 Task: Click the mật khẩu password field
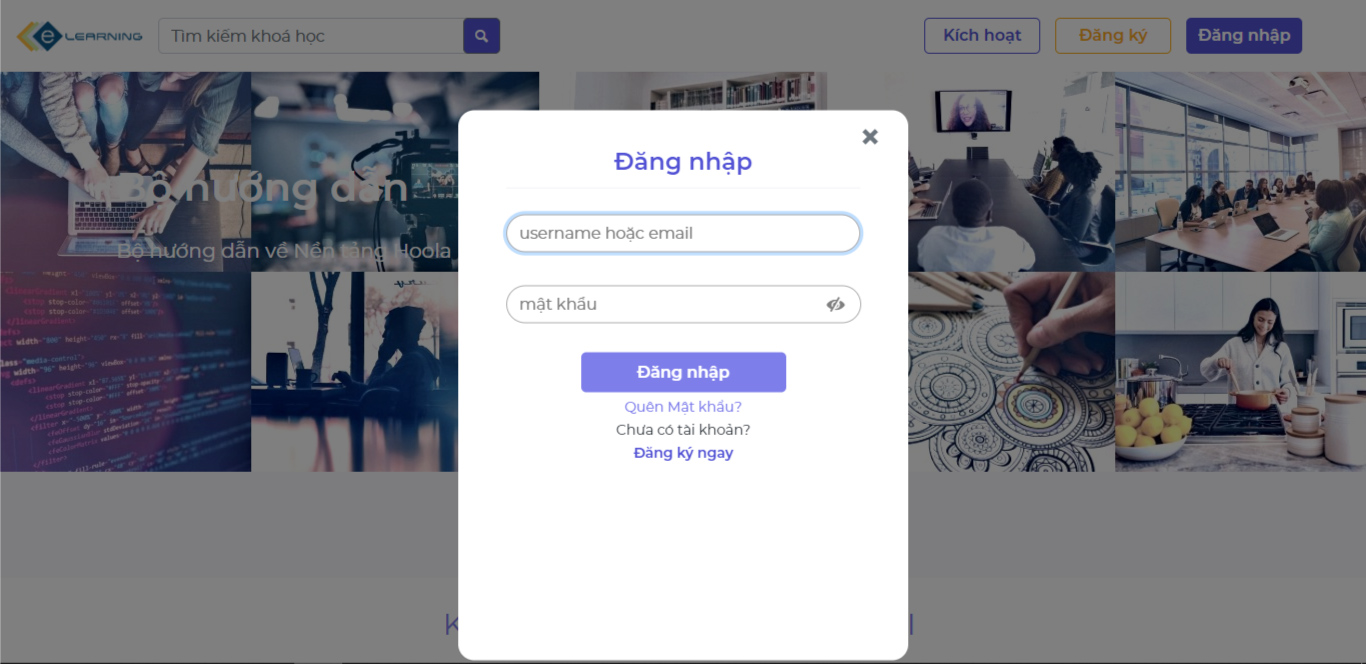click(x=683, y=304)
